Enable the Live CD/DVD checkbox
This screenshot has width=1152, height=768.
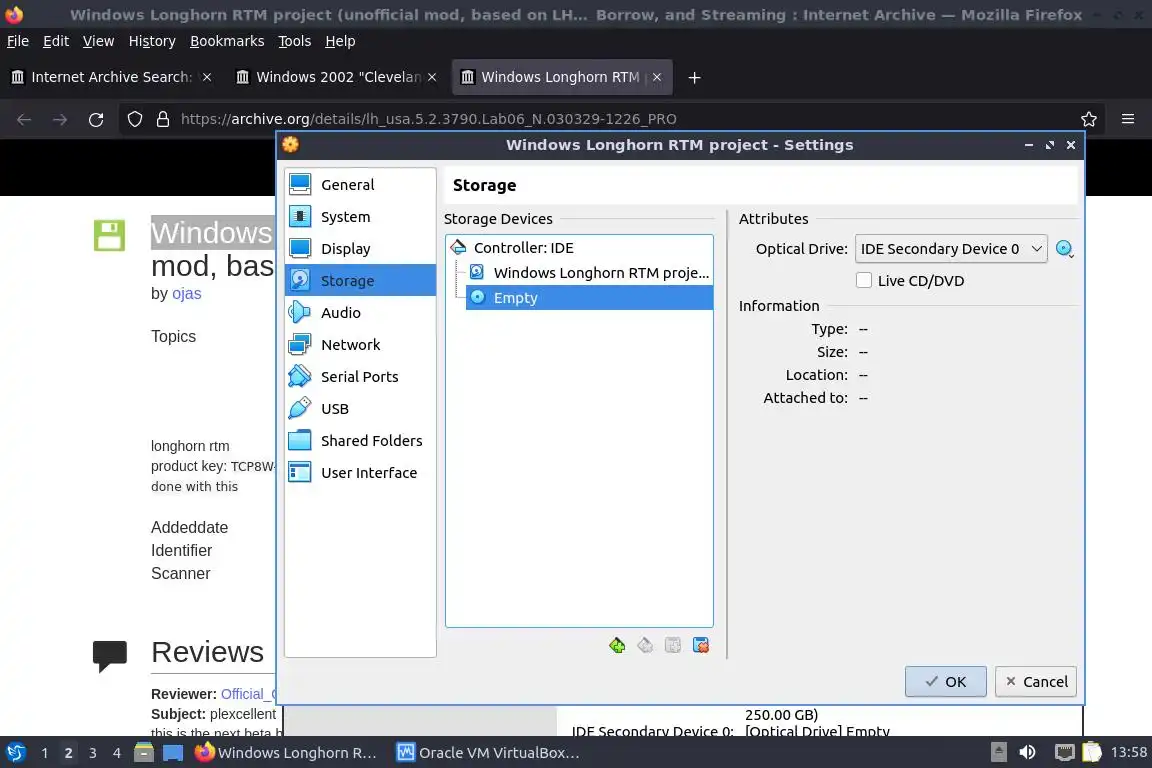coord(864,280)
